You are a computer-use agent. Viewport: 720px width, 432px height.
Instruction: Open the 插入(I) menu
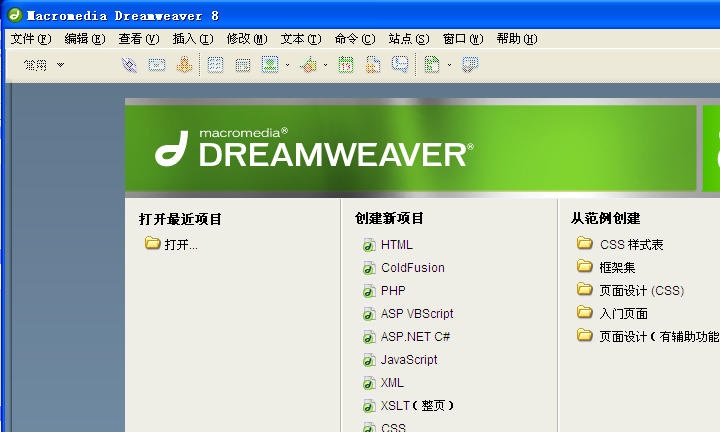pos(193,39)
